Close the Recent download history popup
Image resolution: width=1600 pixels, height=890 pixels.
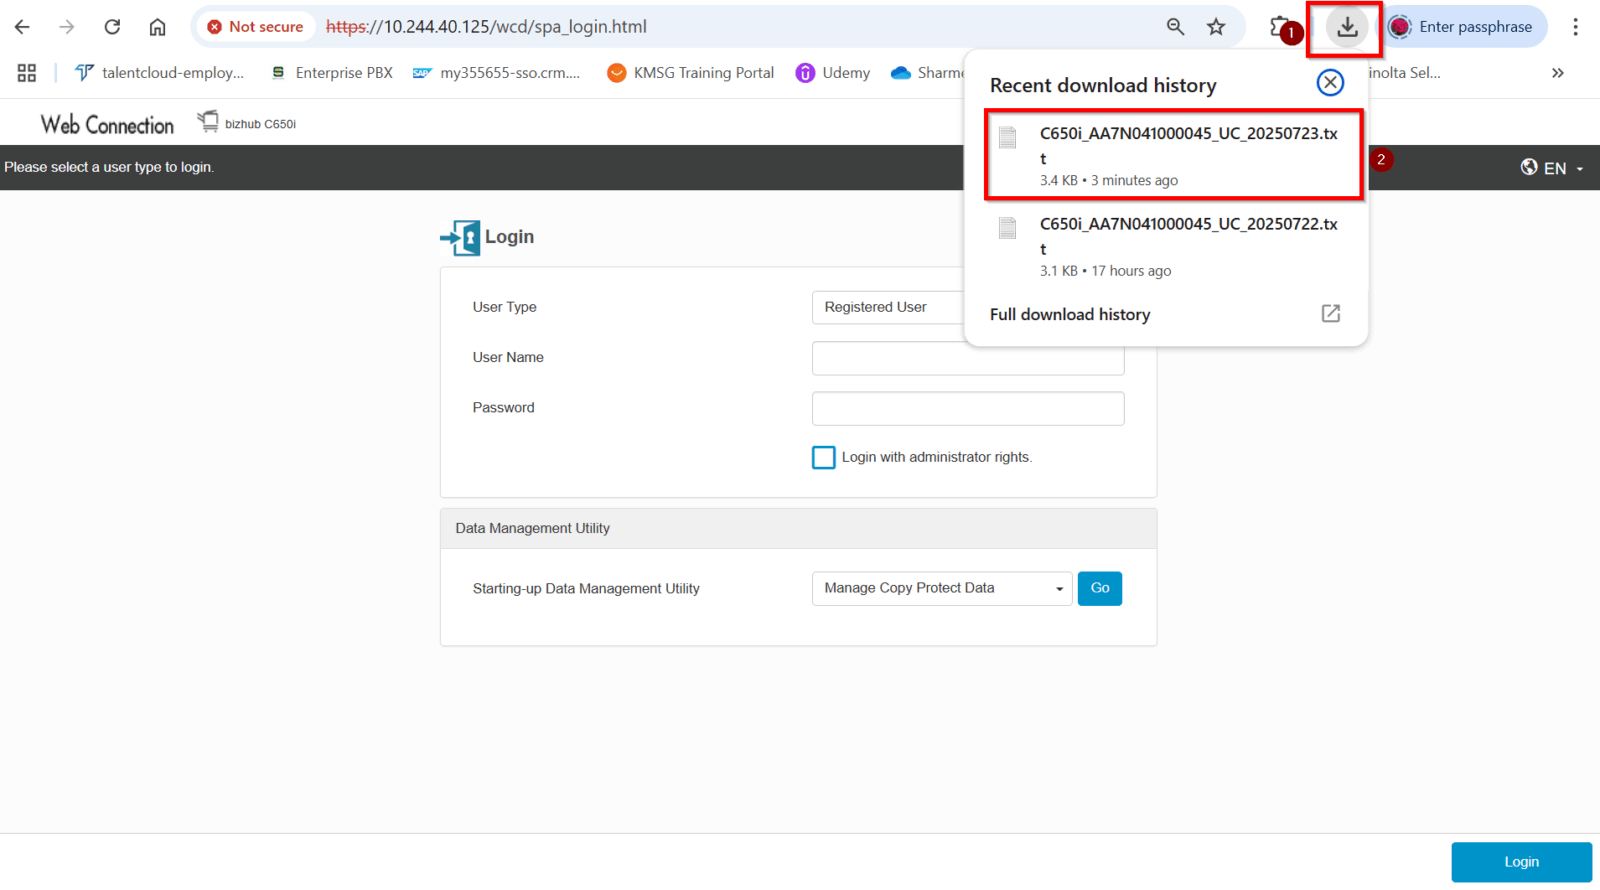click(1329, 83)
